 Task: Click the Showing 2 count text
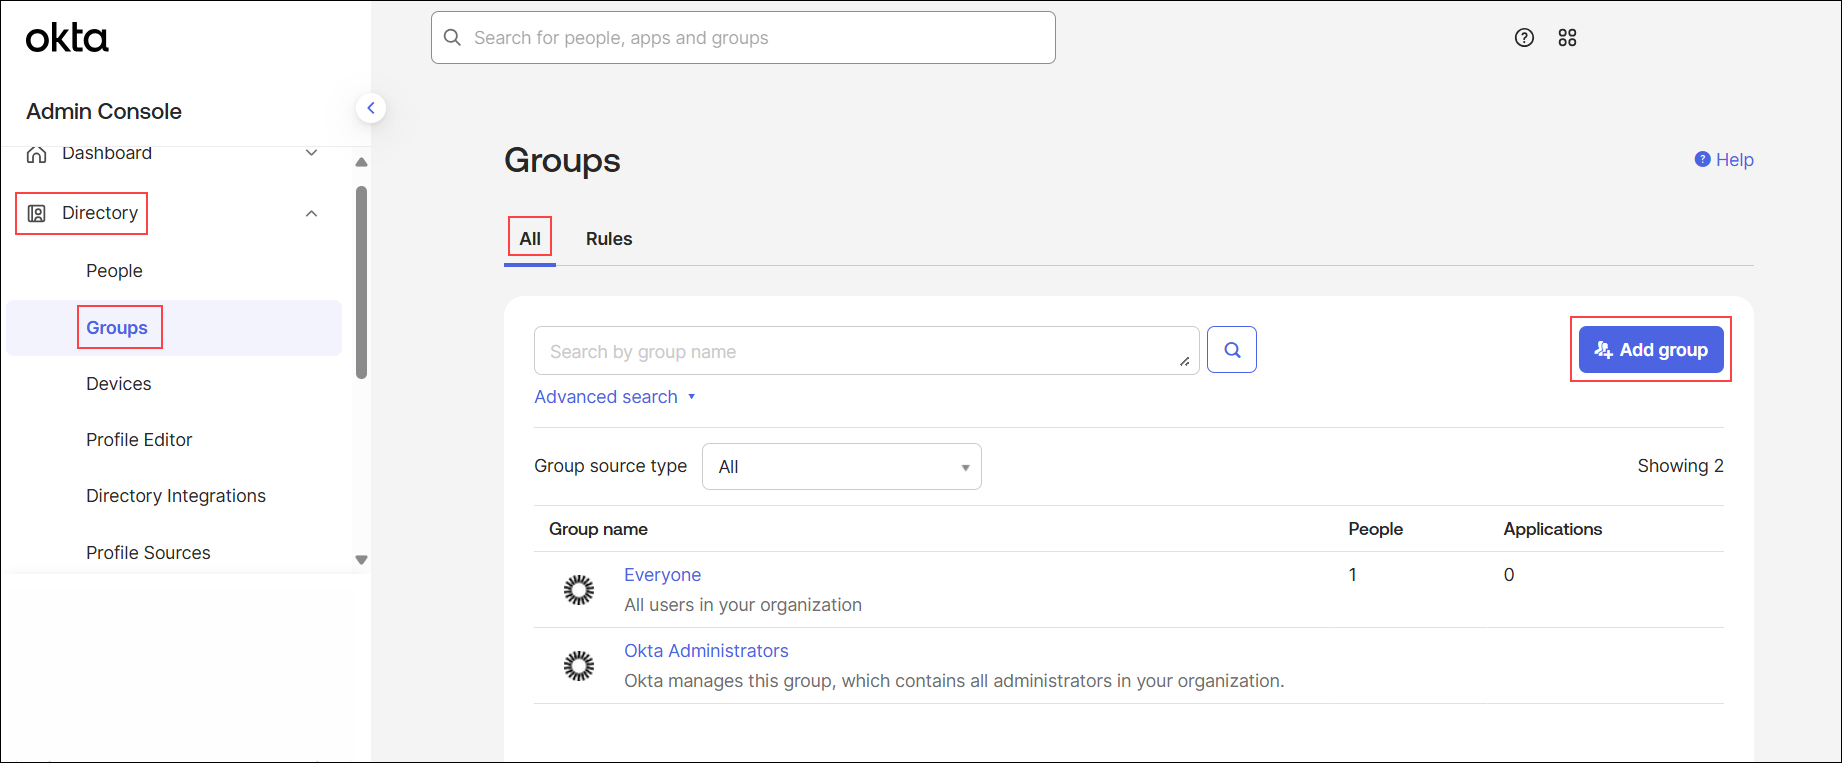point(1680,466)
